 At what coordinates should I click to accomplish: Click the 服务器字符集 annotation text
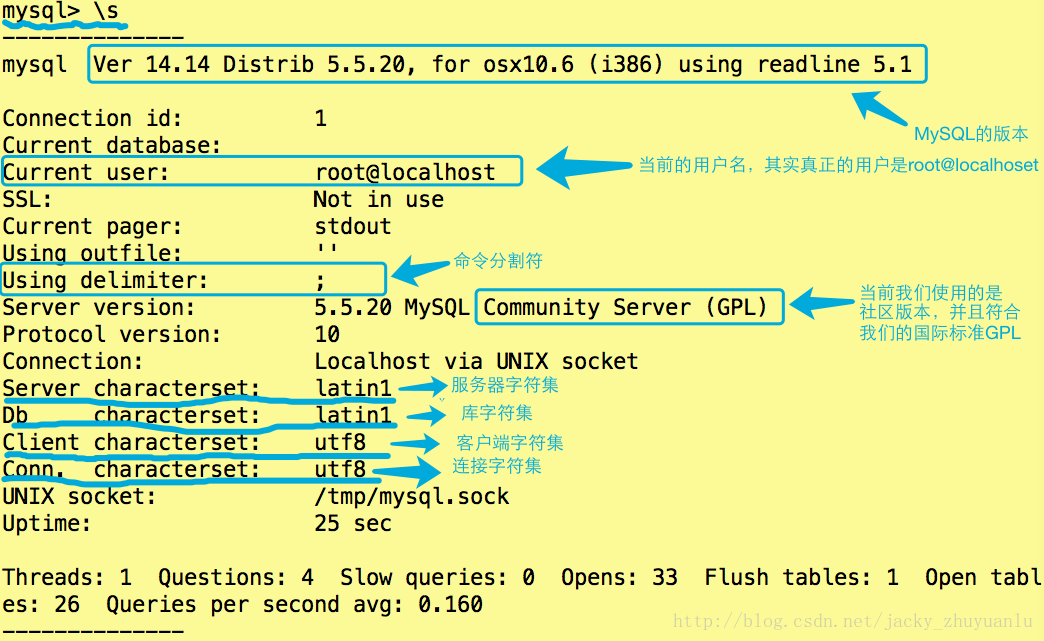504,385
